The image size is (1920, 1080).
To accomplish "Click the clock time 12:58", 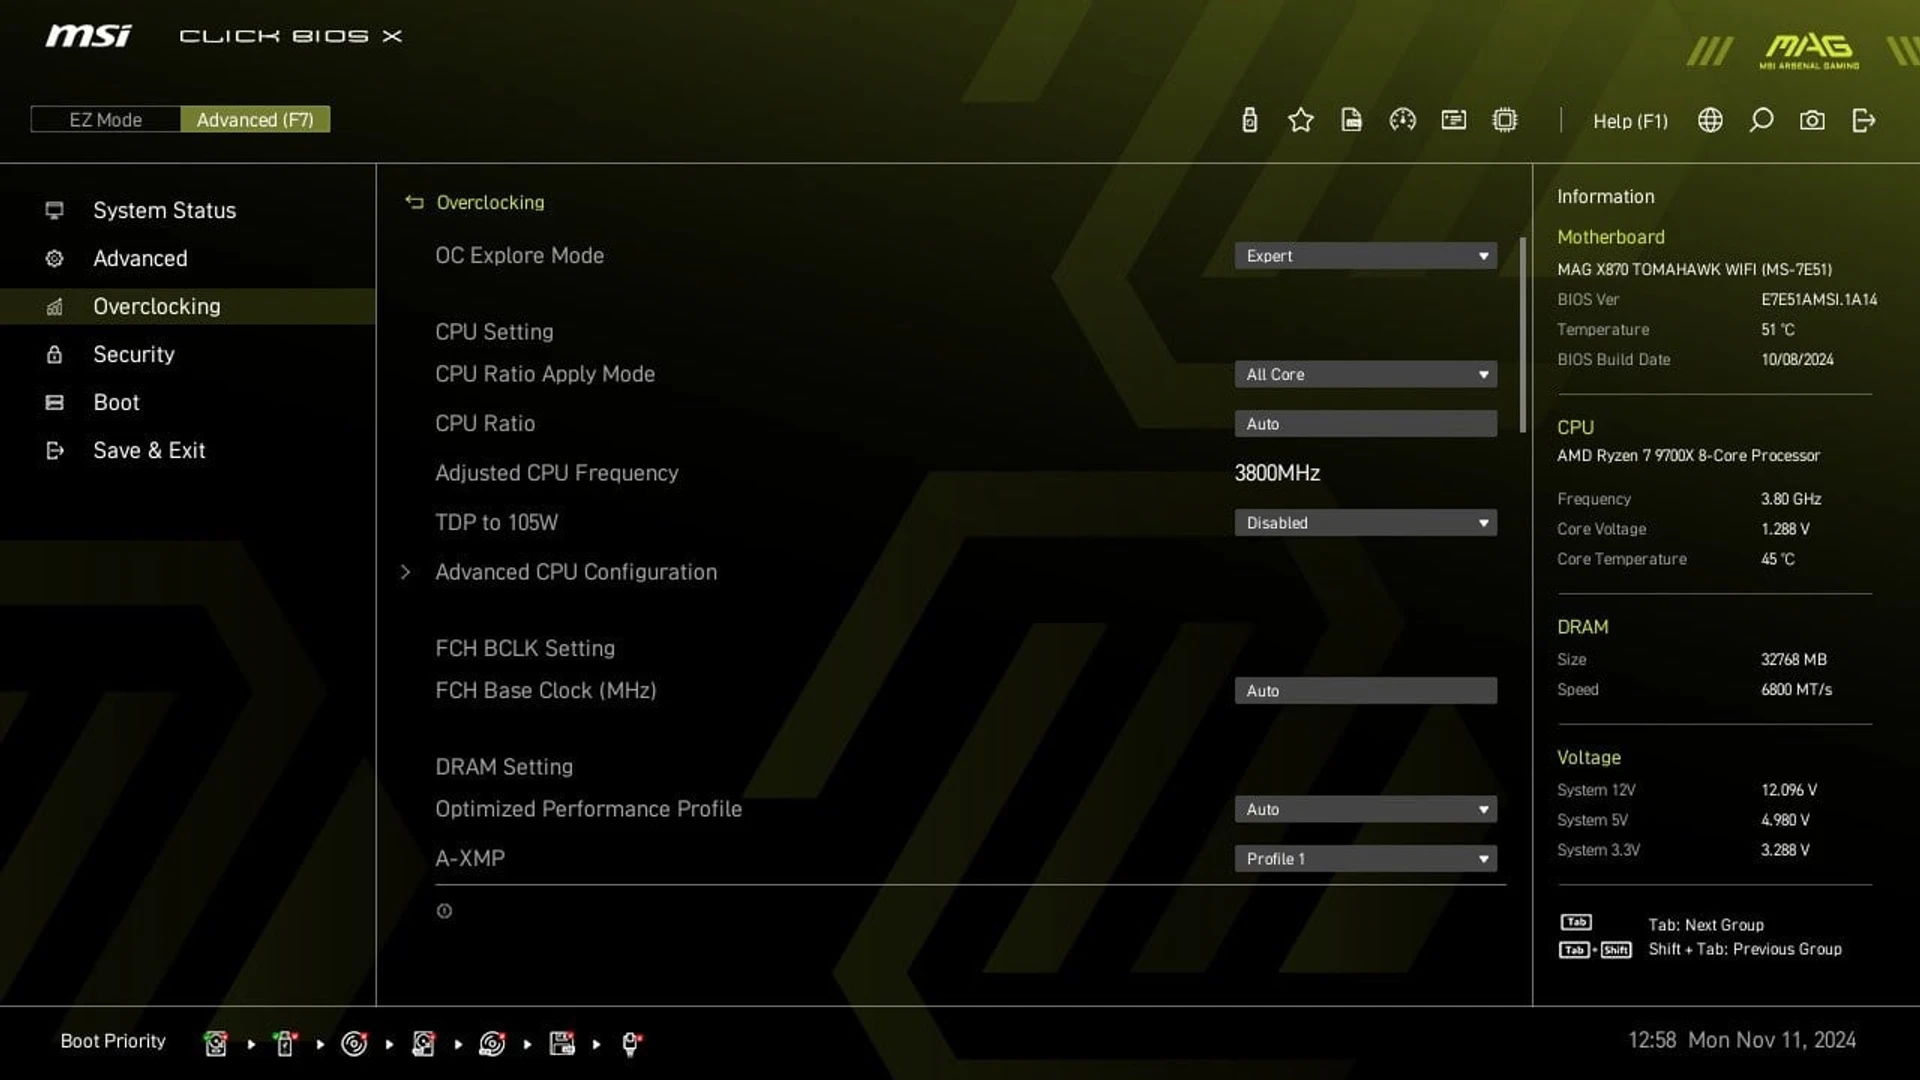I will pyautogui.click(x=1651, y=1040).
